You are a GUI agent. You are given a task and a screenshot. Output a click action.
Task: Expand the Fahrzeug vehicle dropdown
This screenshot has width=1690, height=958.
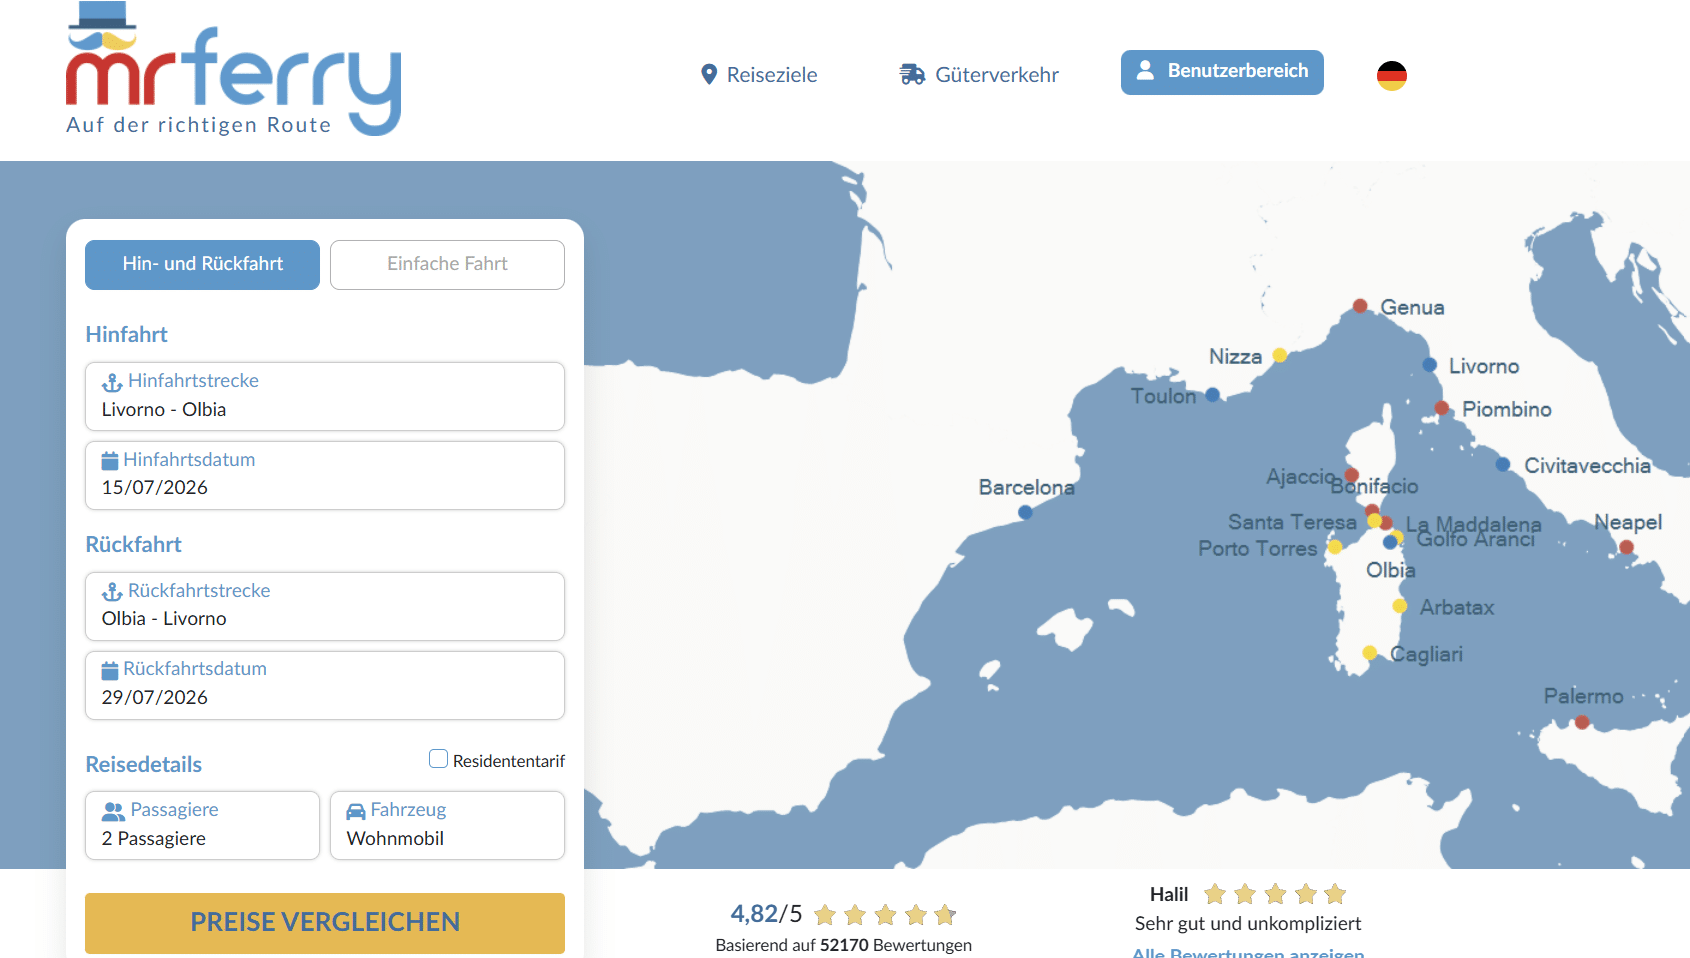(x=447, y=825)
